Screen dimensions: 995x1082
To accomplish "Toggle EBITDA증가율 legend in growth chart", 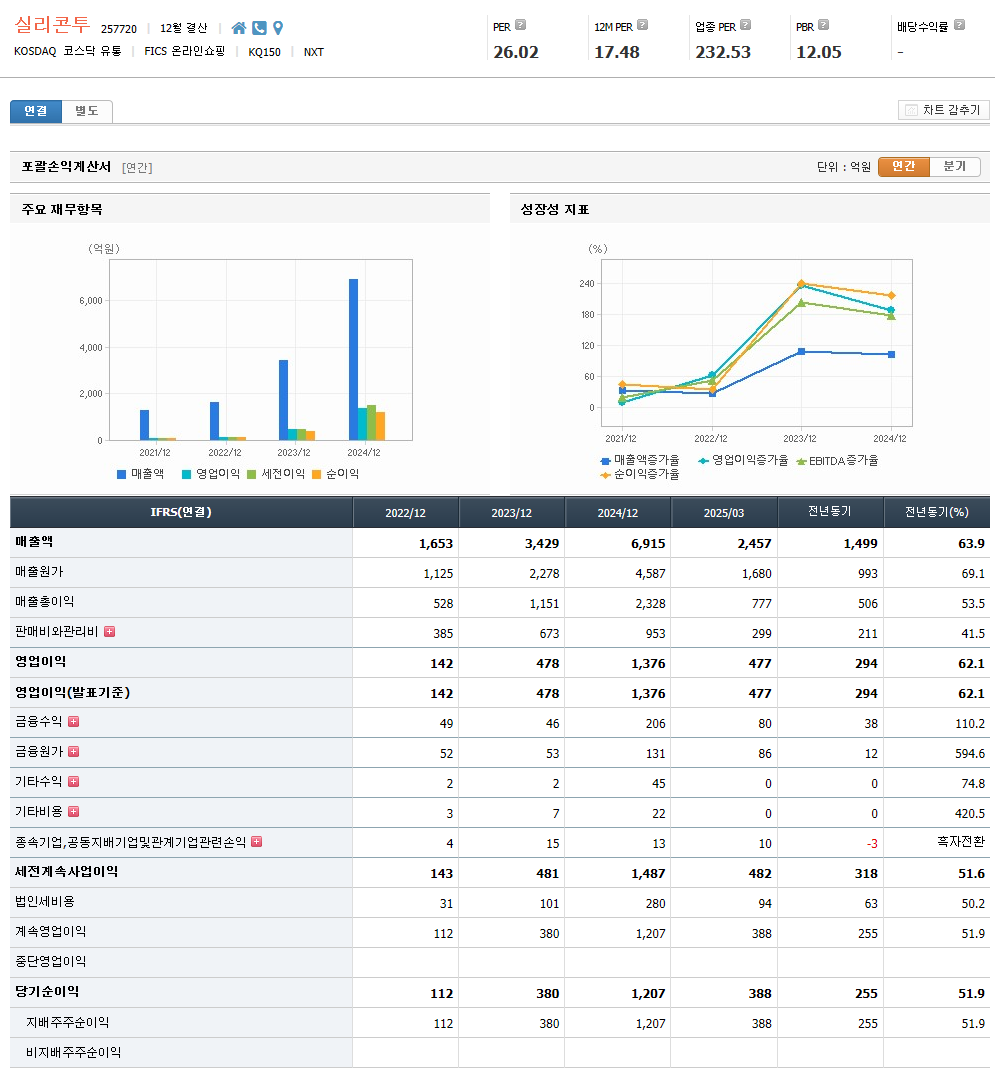I will coord(837,460).
